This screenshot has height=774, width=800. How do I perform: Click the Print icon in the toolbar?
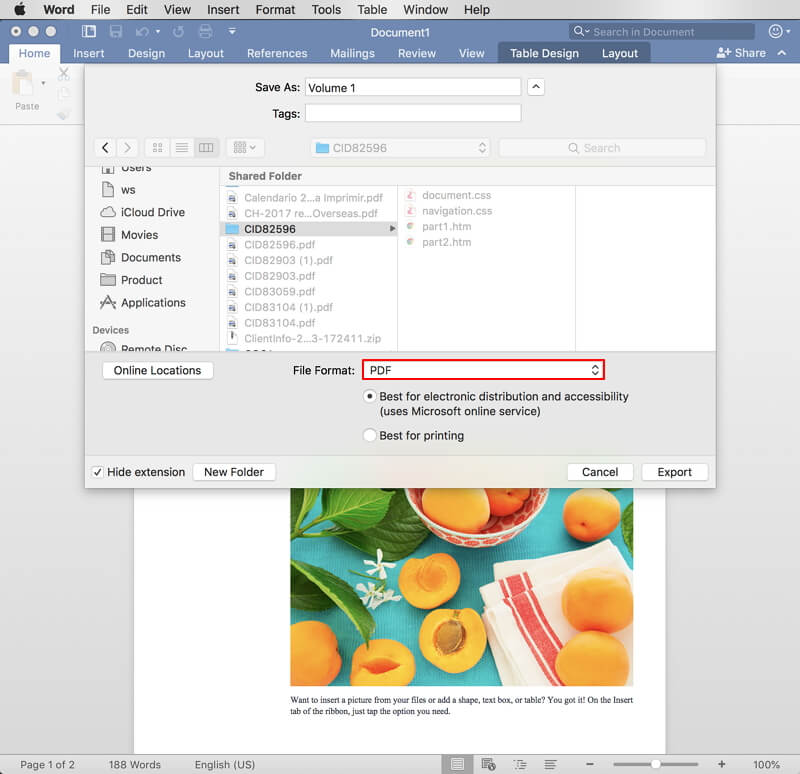(x=205, y=32)
